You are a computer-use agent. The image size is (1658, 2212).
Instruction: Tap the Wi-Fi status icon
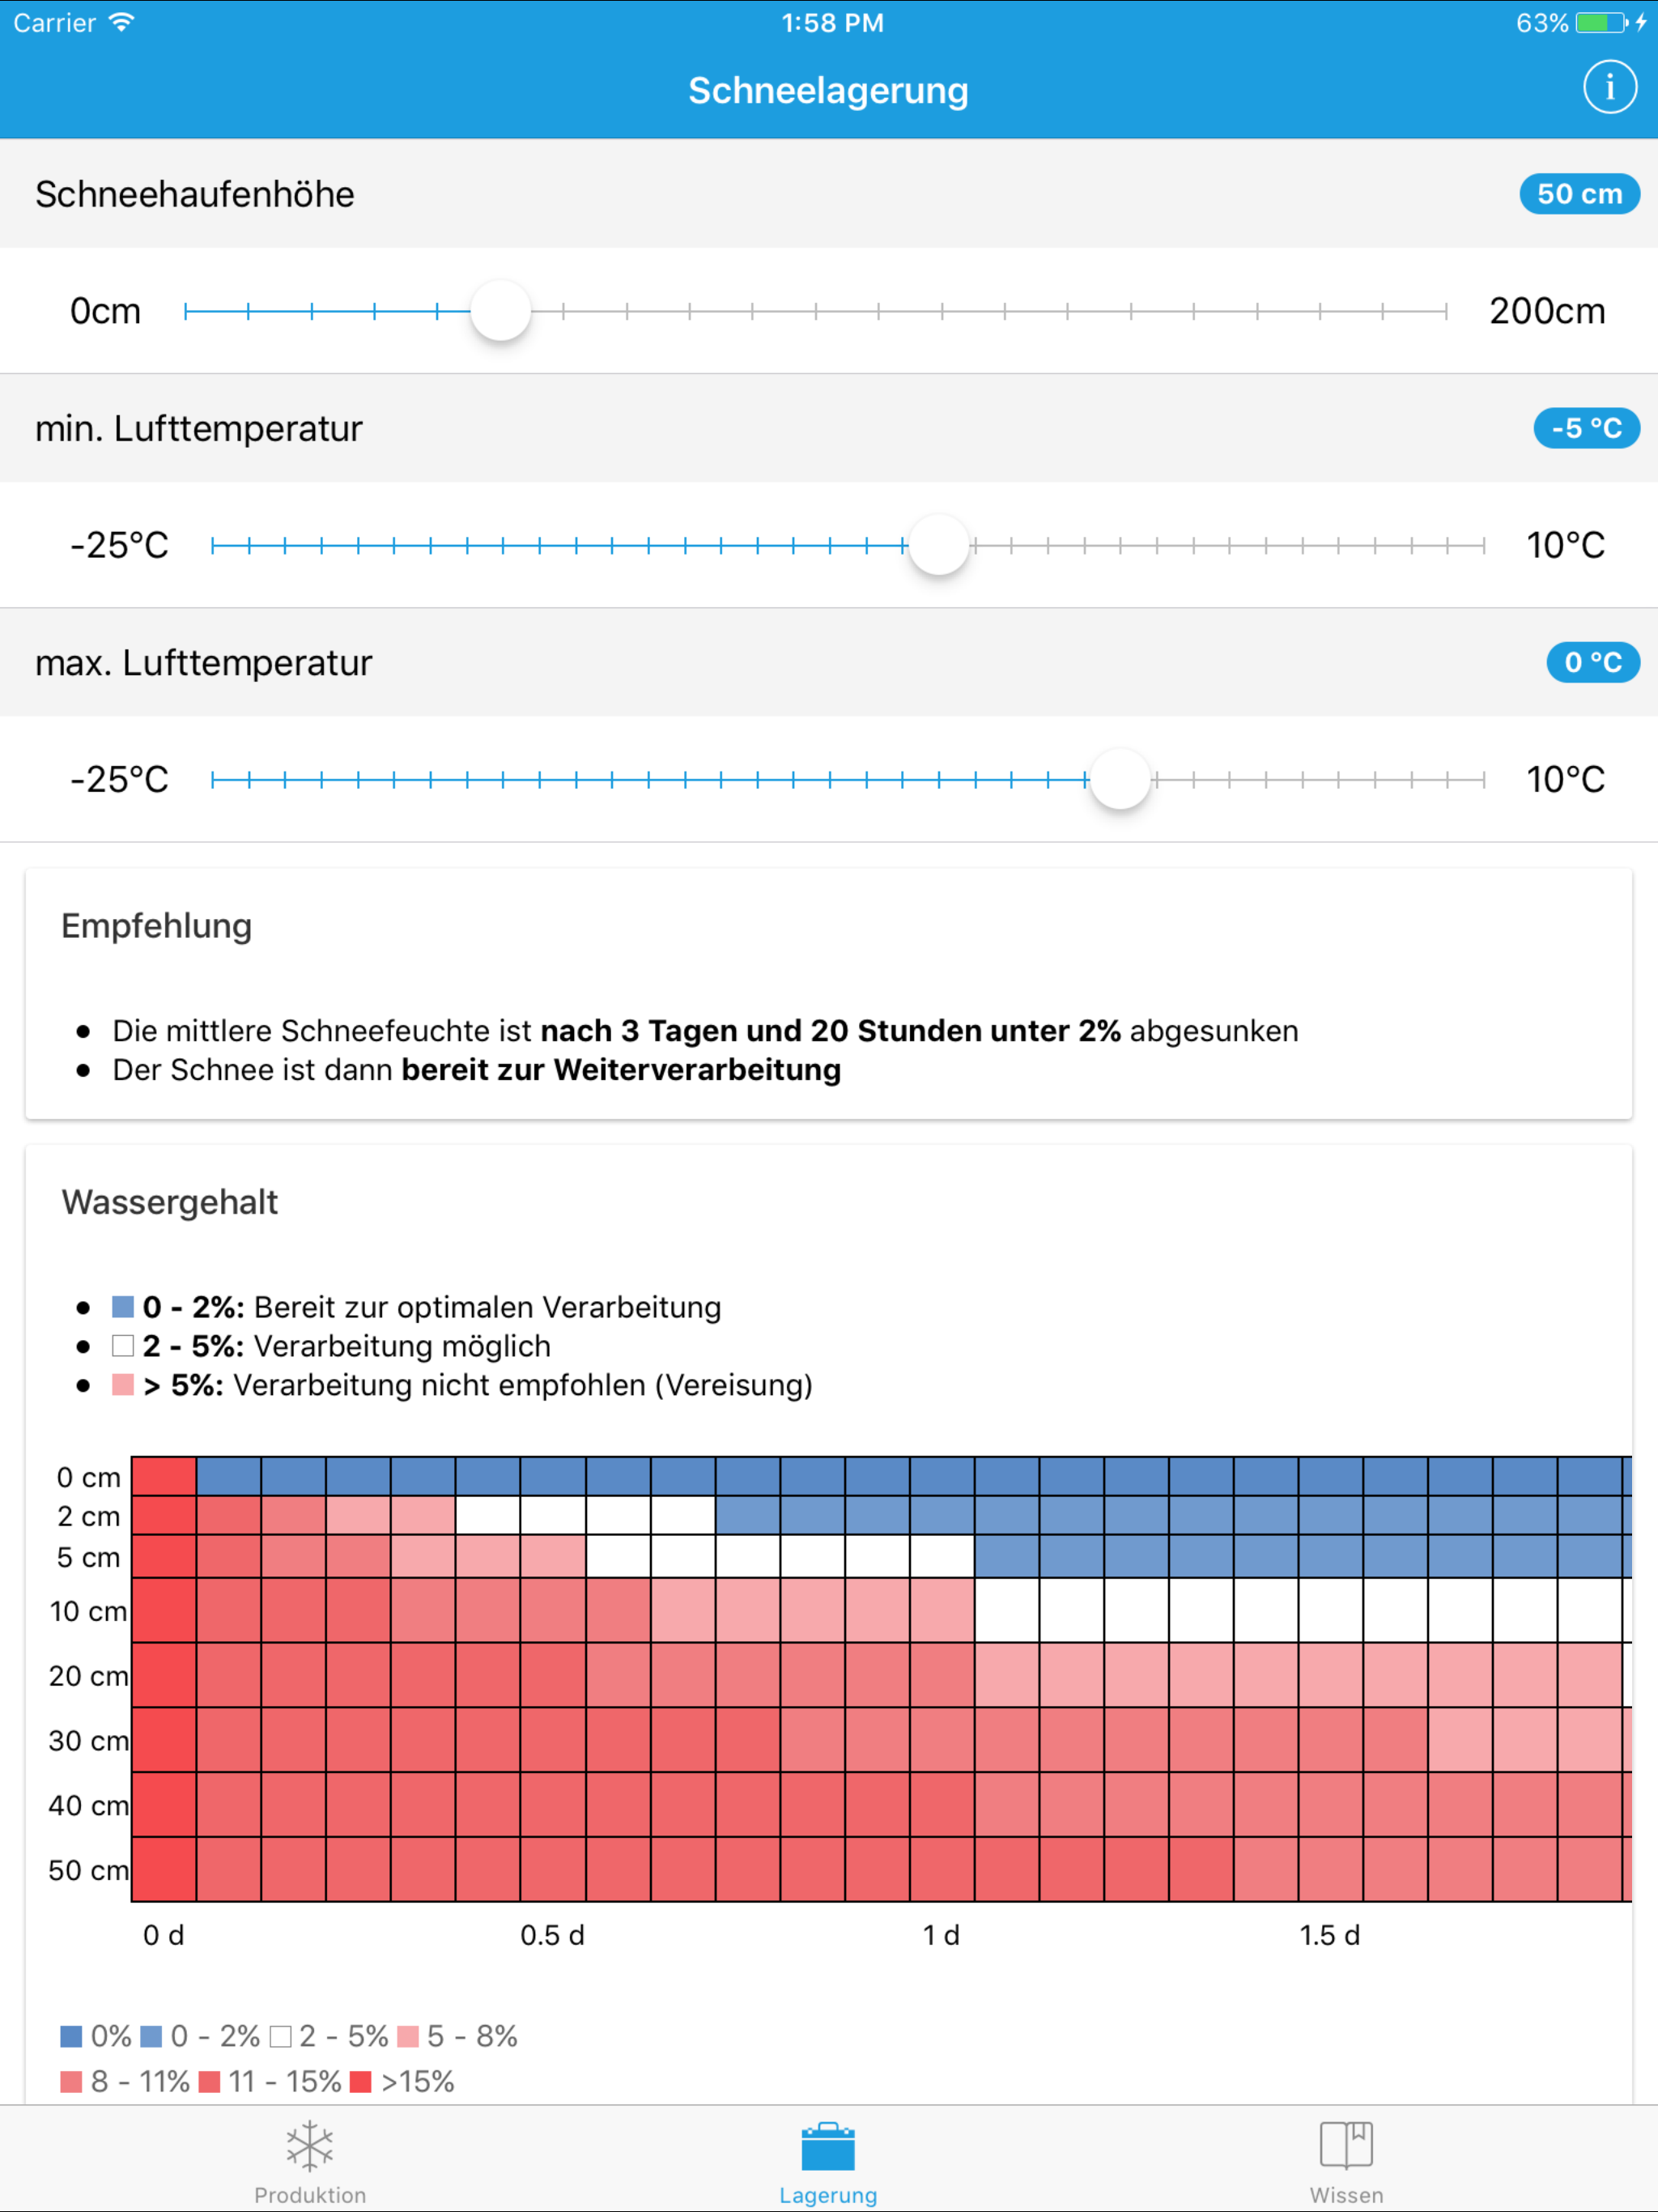pyautogui.click(x=121, y=22)
